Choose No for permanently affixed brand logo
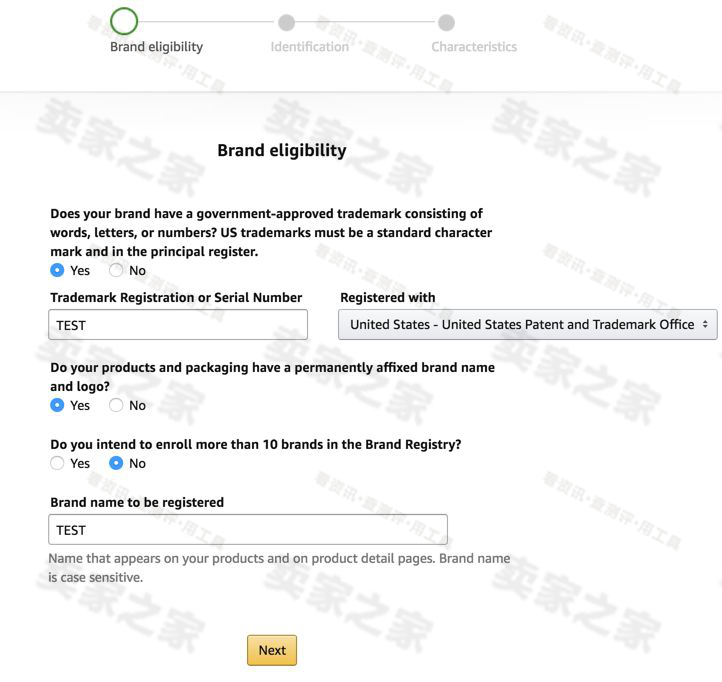The image size is (722, 682). coord(116,405)
